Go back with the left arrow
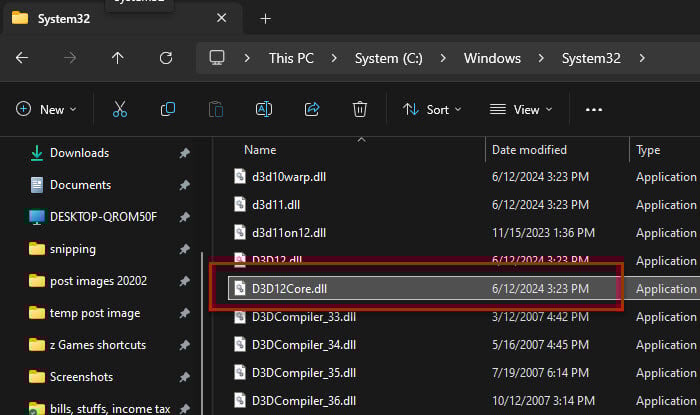This screenshot has height=415, width=700. pyautogui.click(x=22, y=58)
